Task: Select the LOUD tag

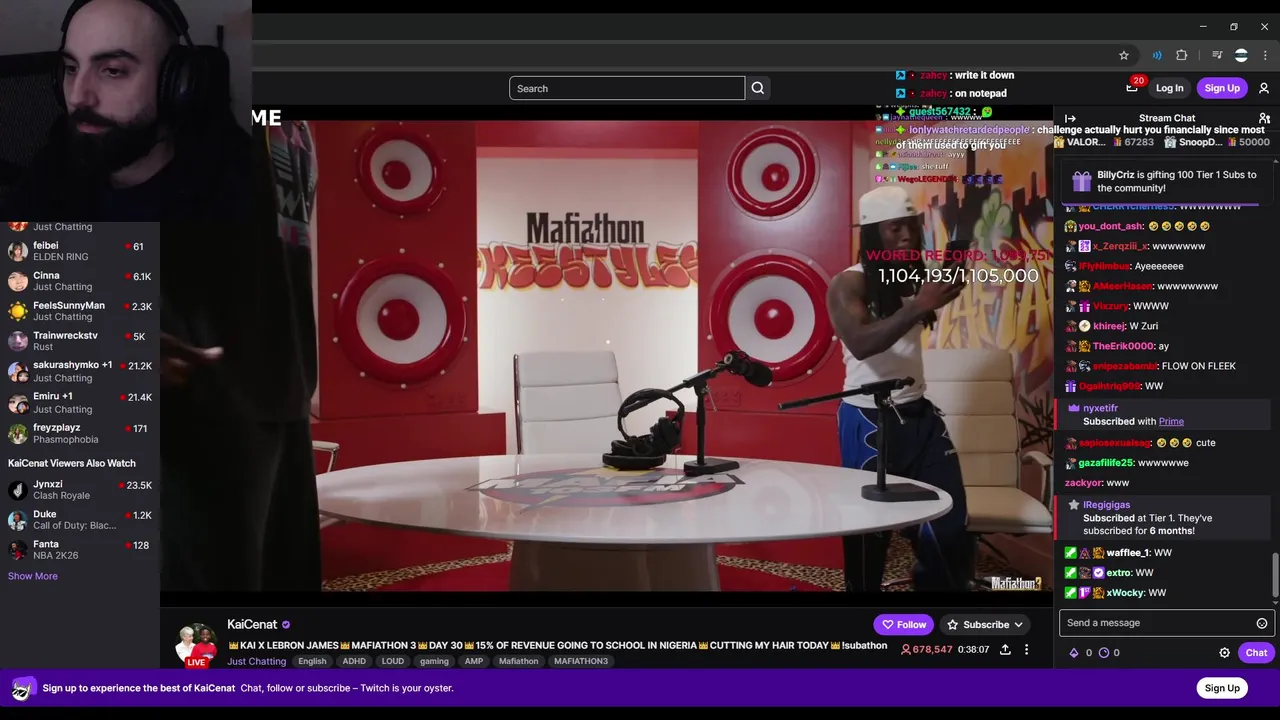Action: point(393,661)
